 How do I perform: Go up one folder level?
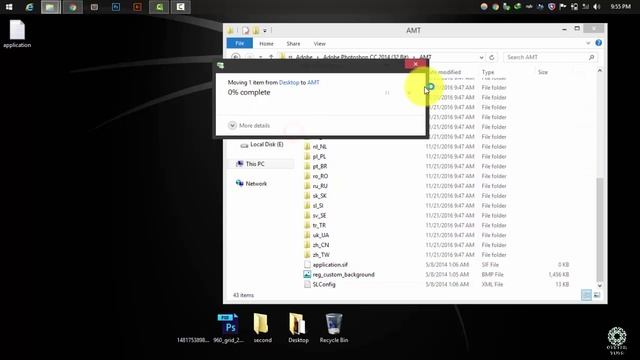pyautogui.click(x=271, y=57)
